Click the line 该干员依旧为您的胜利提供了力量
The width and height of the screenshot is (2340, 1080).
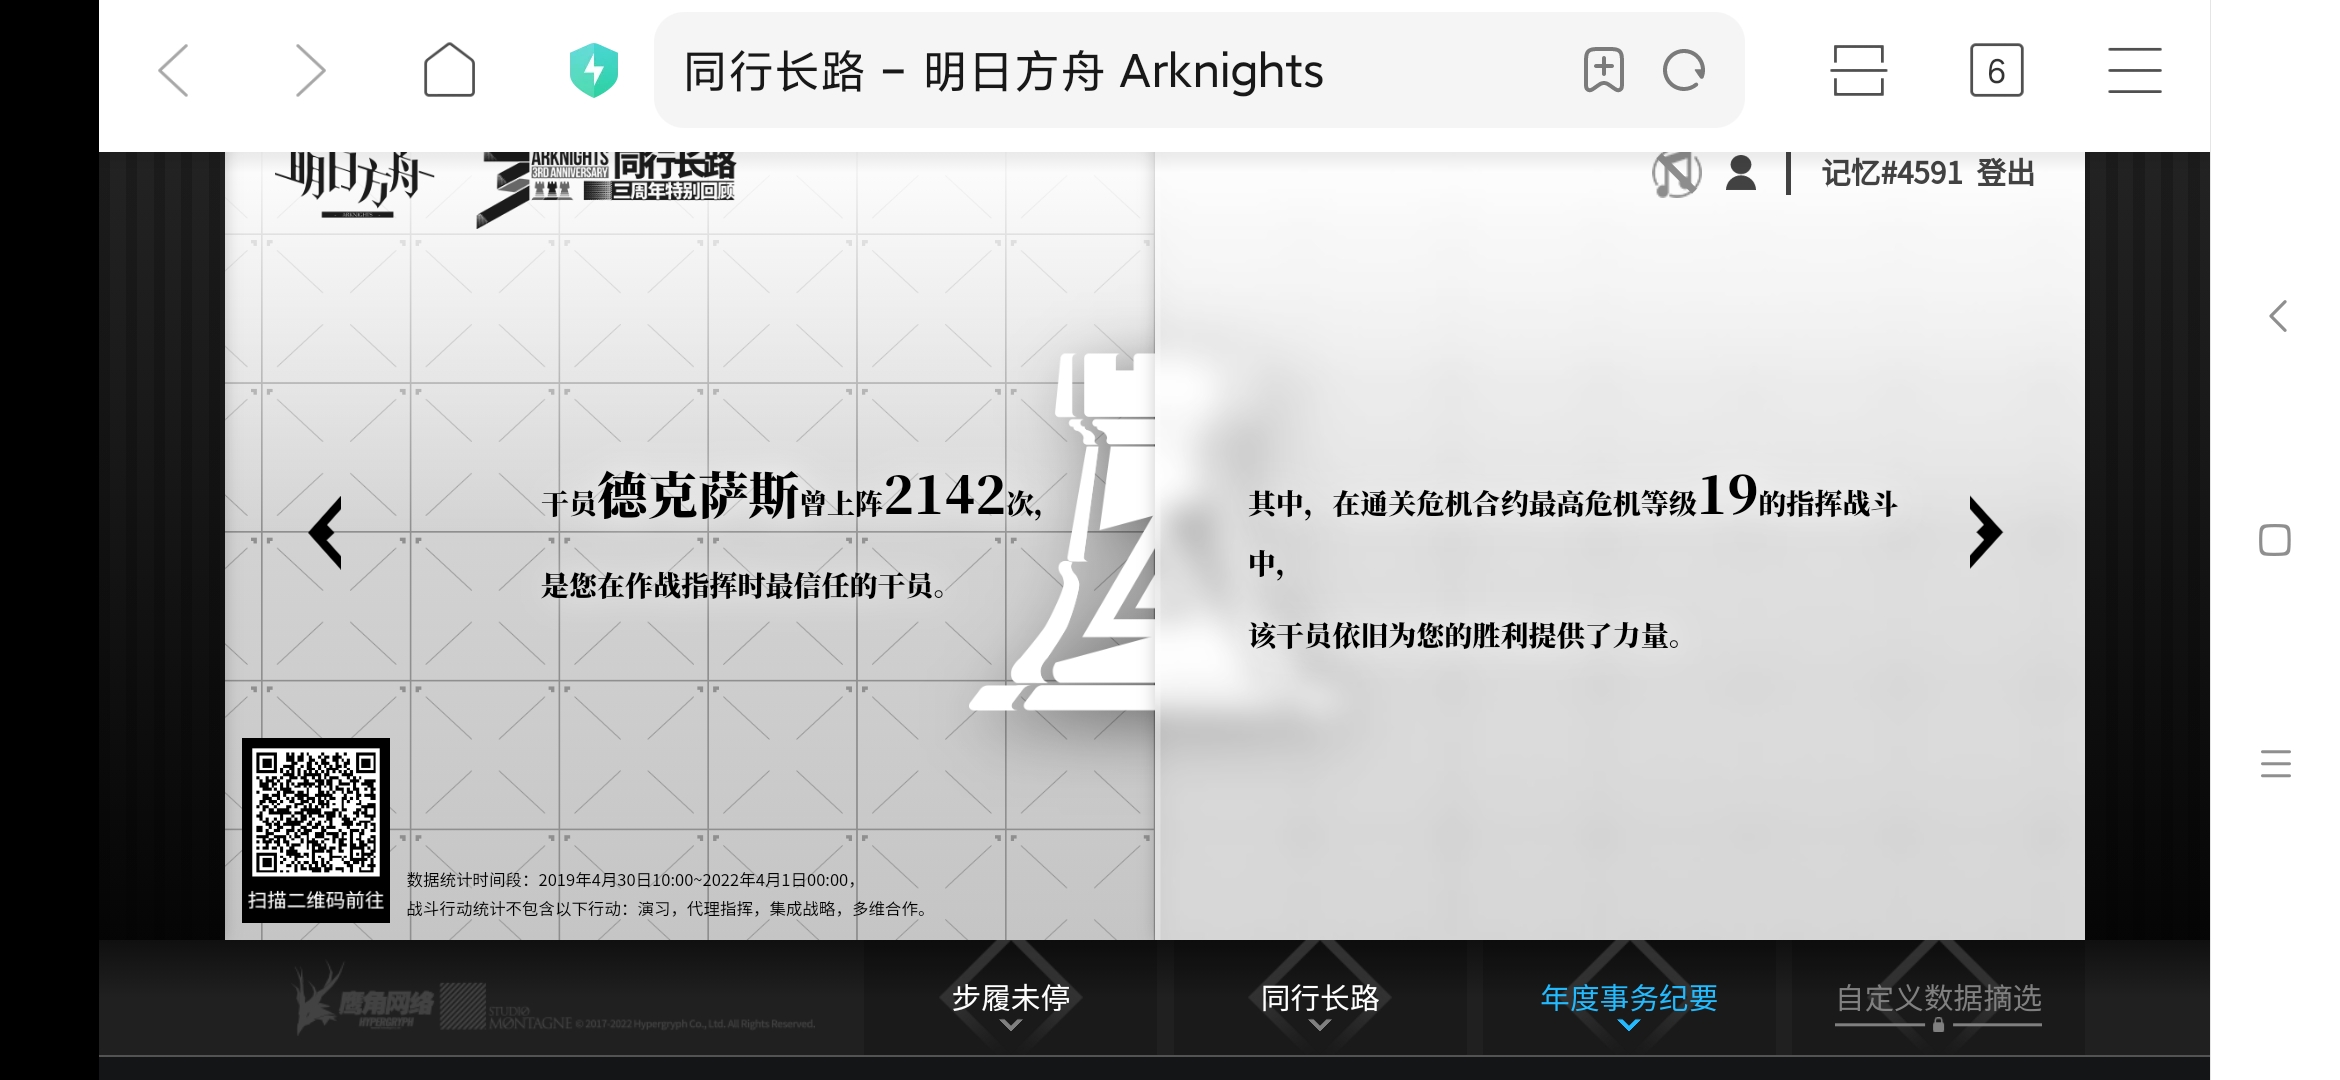1466,636
